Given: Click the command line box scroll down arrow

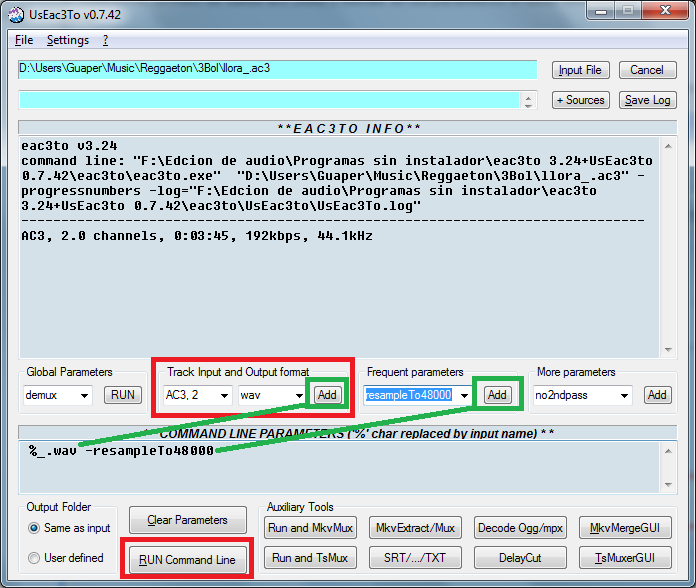Looking at the screenshot, I should 668,485.
